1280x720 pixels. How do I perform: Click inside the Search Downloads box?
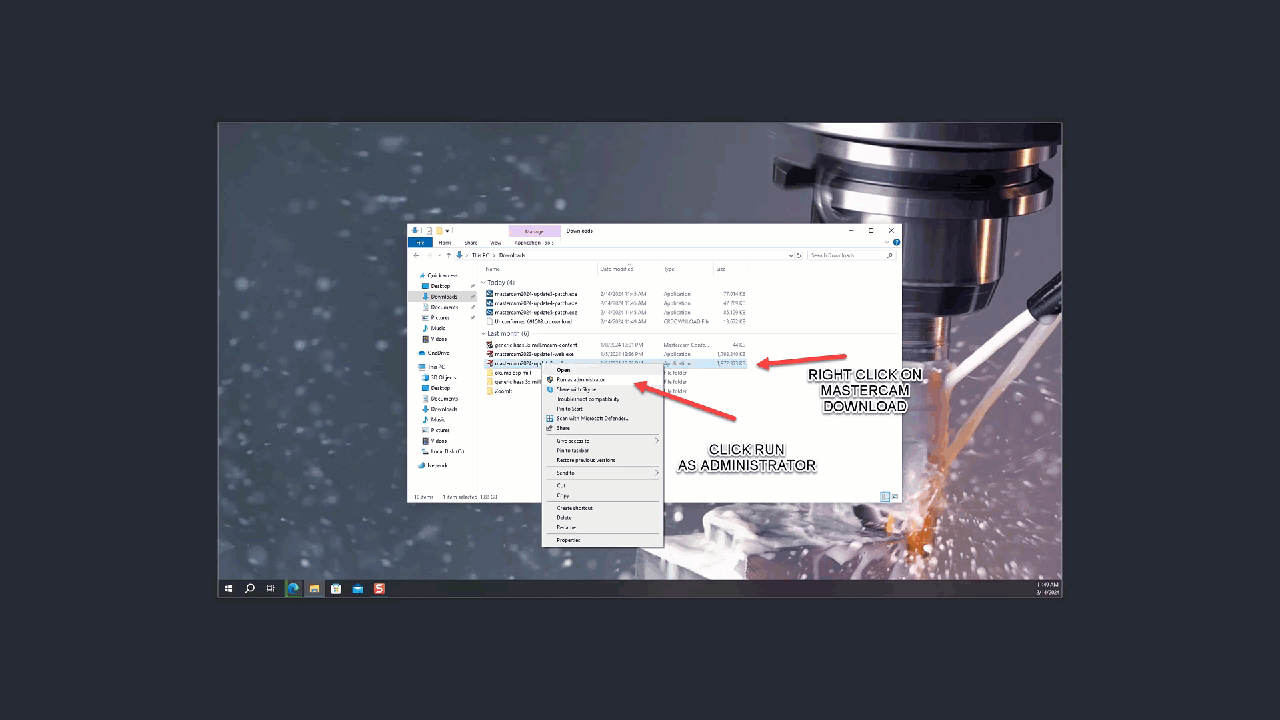[x=850, y=255]
